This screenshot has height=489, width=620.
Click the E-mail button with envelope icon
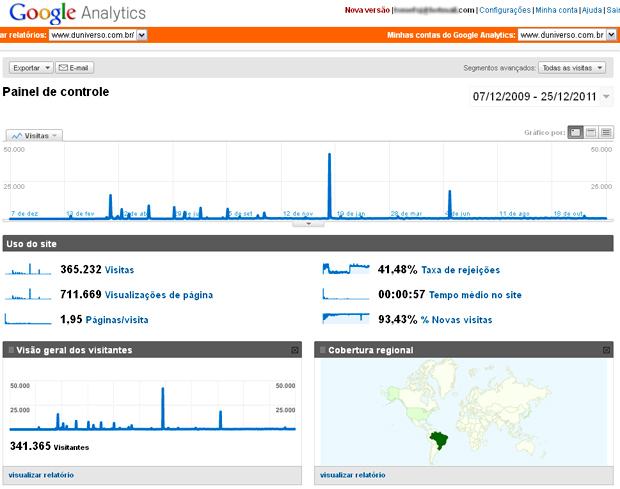point(77,68)
